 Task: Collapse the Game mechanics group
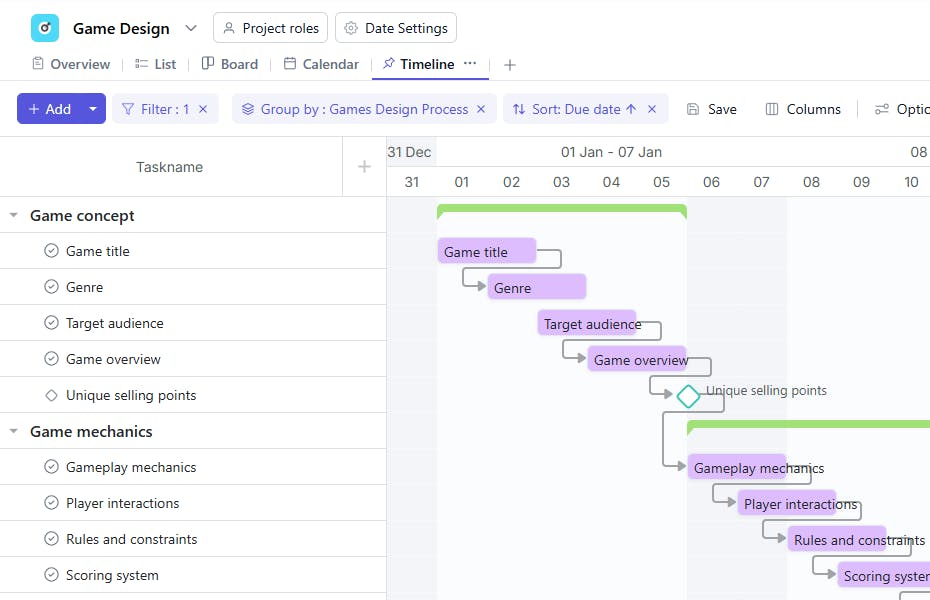click(x=14, y=431)
